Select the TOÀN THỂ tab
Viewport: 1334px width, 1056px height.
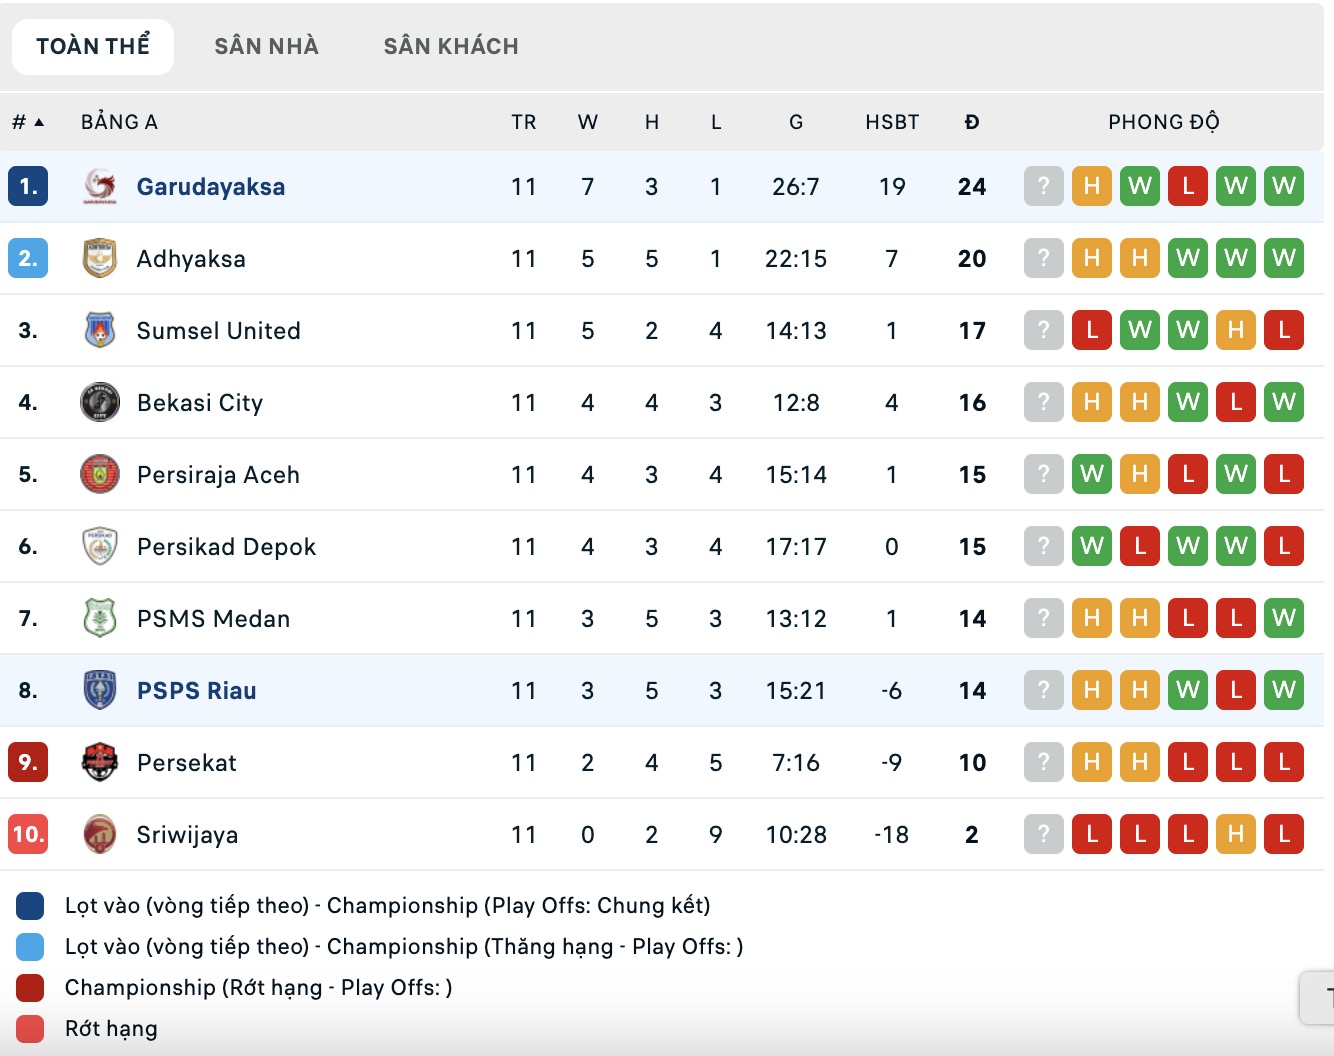92,45
